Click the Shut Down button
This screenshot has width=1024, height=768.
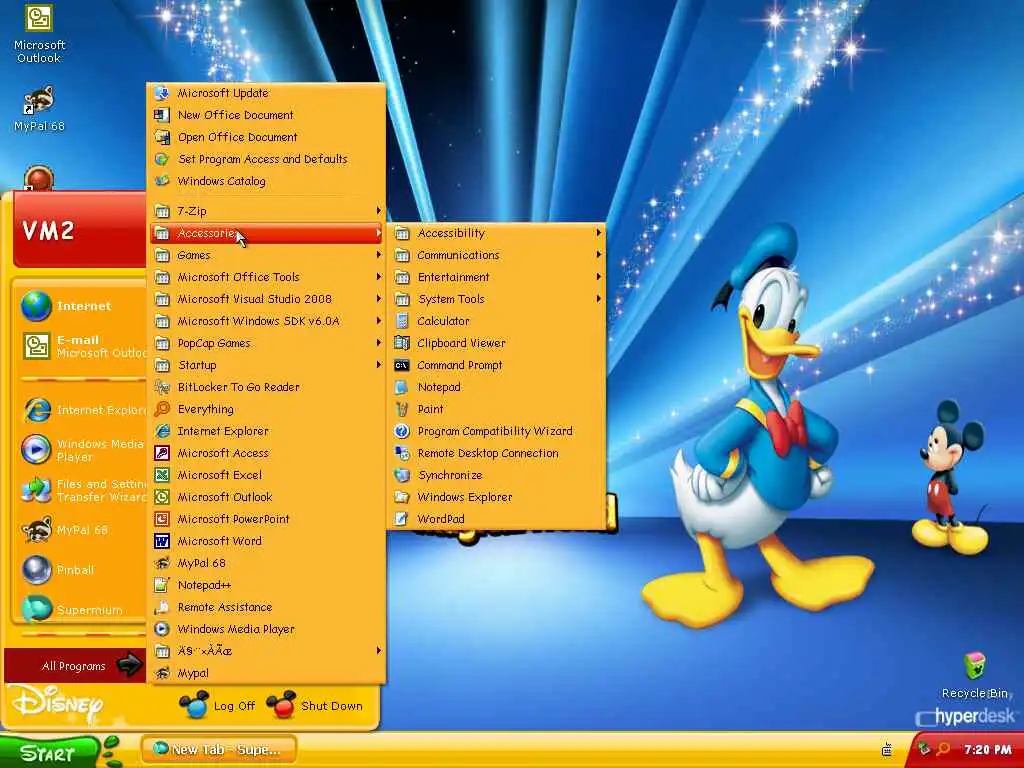pyautogui.click(x=315, y=706)
